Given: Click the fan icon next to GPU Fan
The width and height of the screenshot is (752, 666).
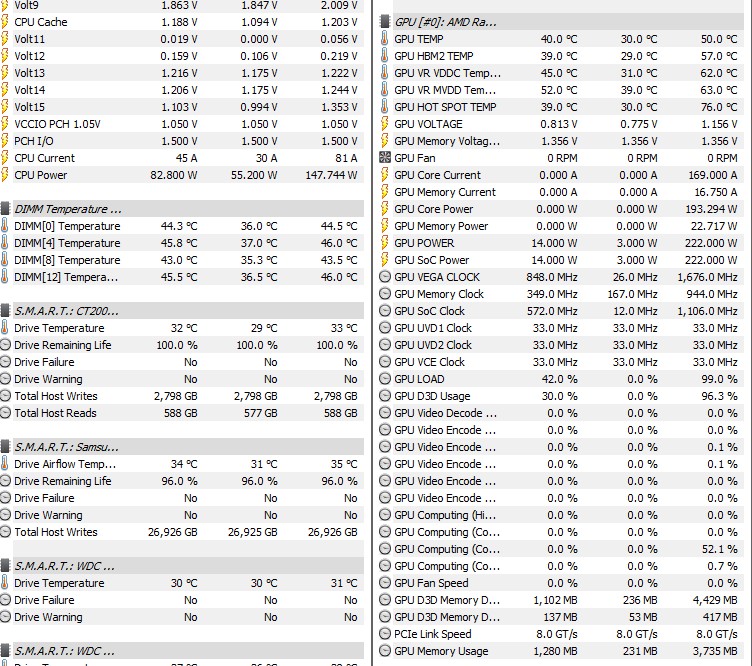Looking at the screenshot, I should tap(385, 158).
